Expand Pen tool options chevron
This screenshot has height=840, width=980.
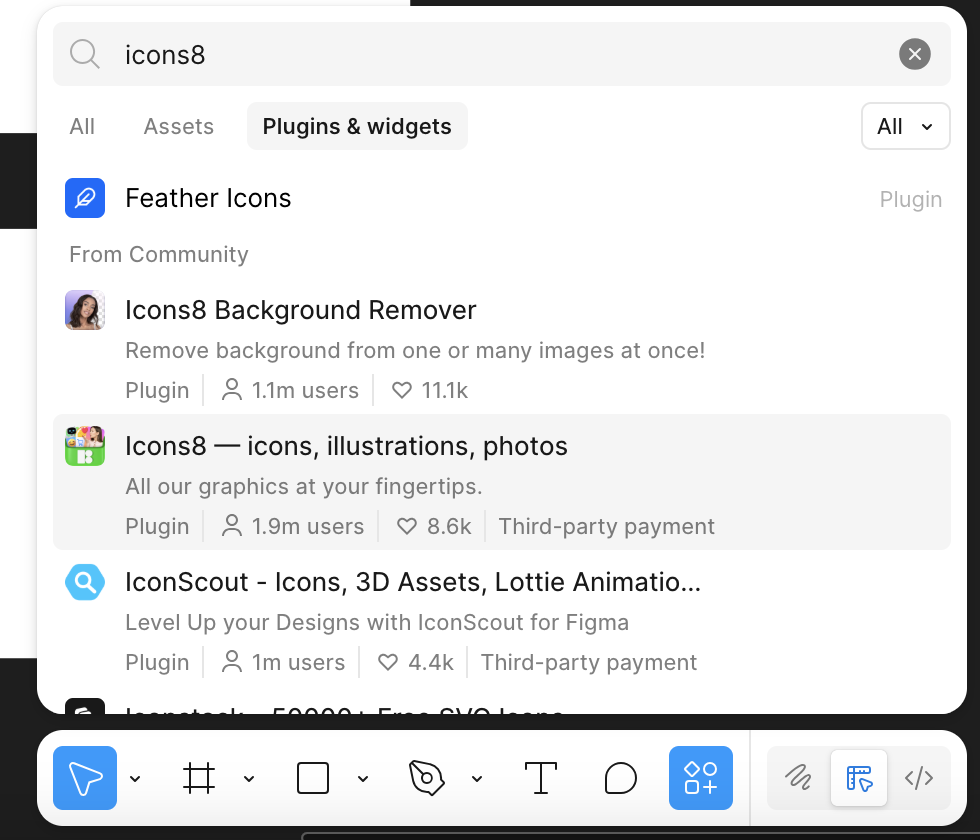click(477, 779)
